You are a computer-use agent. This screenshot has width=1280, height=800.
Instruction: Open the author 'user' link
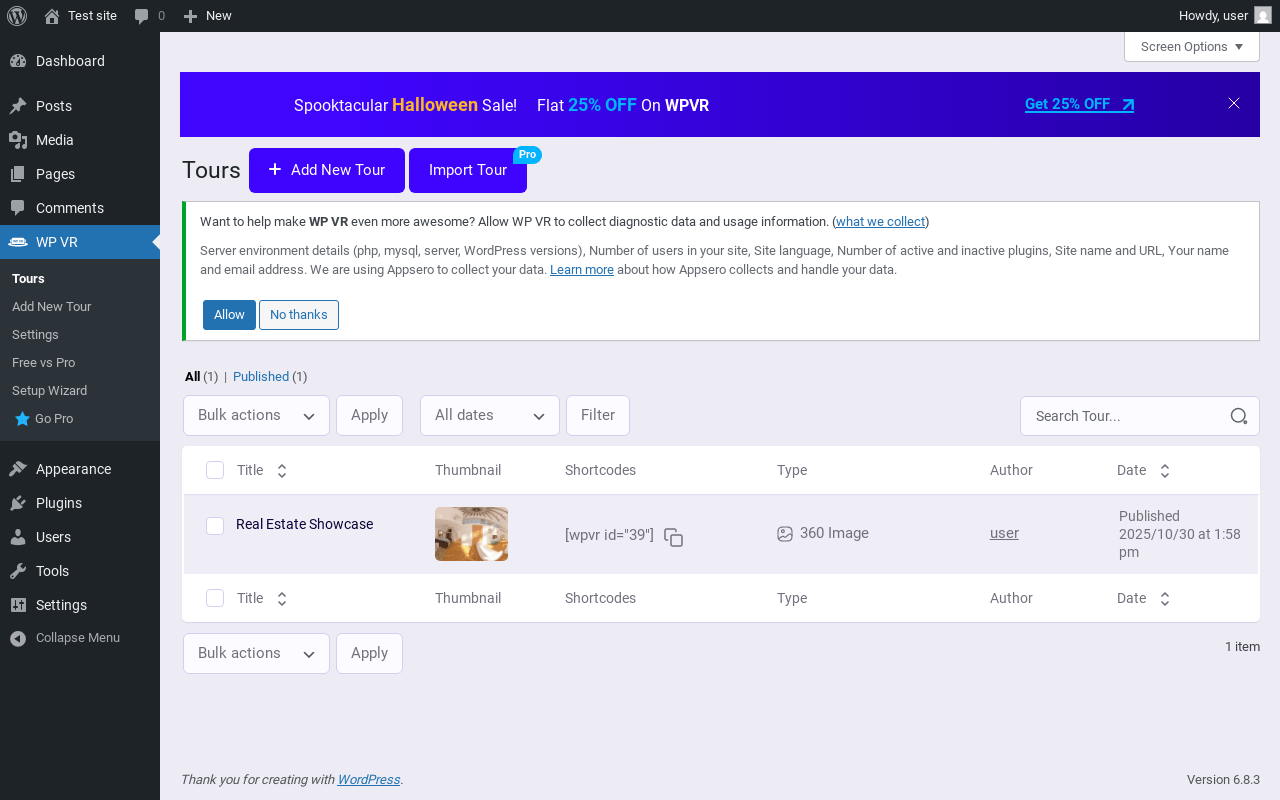(x=1004, y=534)
